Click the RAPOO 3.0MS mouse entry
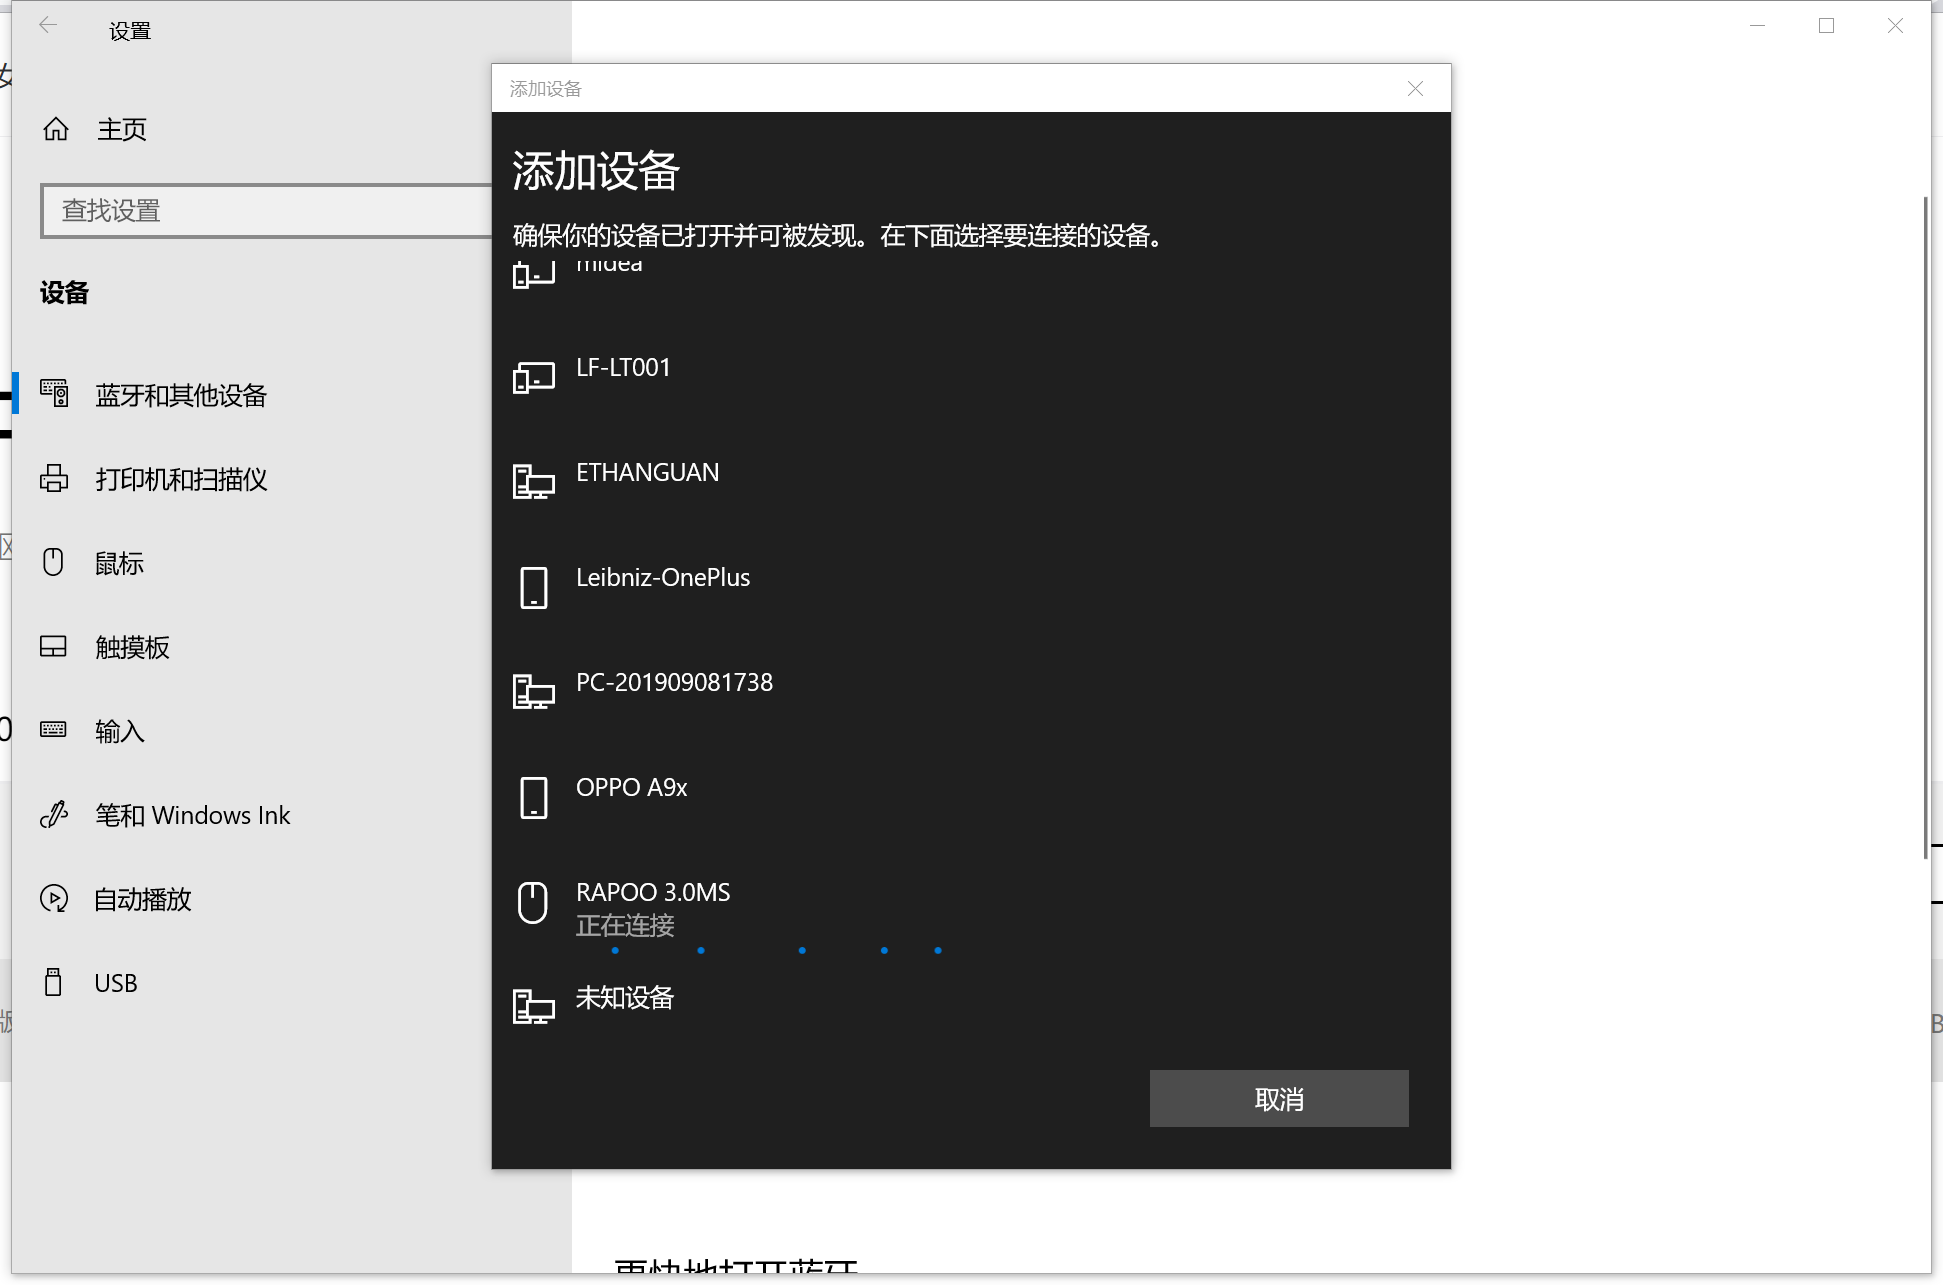Screen dimensions: 1943x1285 [x=653, y=893]
